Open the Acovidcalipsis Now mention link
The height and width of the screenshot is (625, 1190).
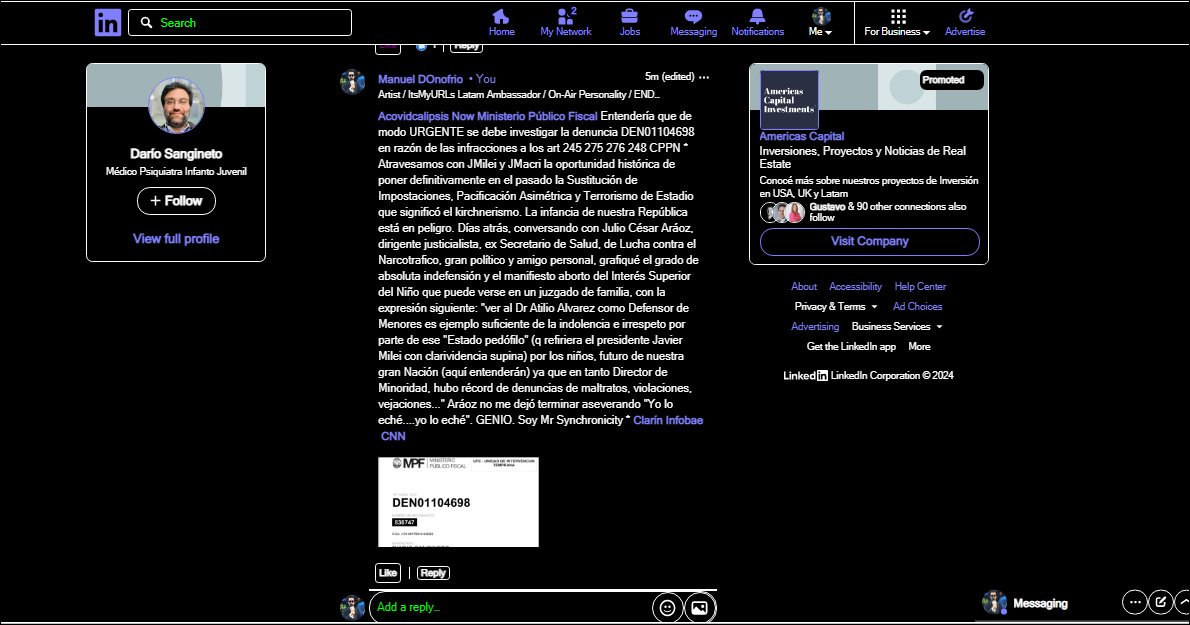pos(426,116)
